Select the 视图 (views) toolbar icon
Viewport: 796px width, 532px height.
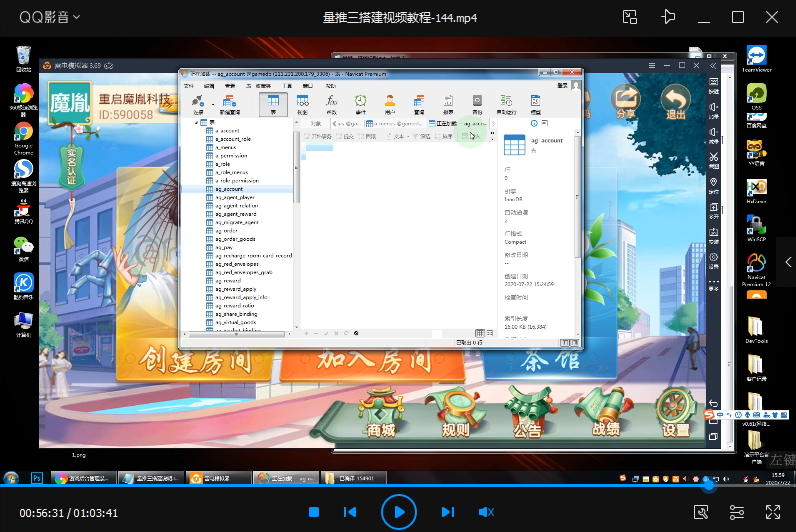pyautogui.click(x=303, y=104)
